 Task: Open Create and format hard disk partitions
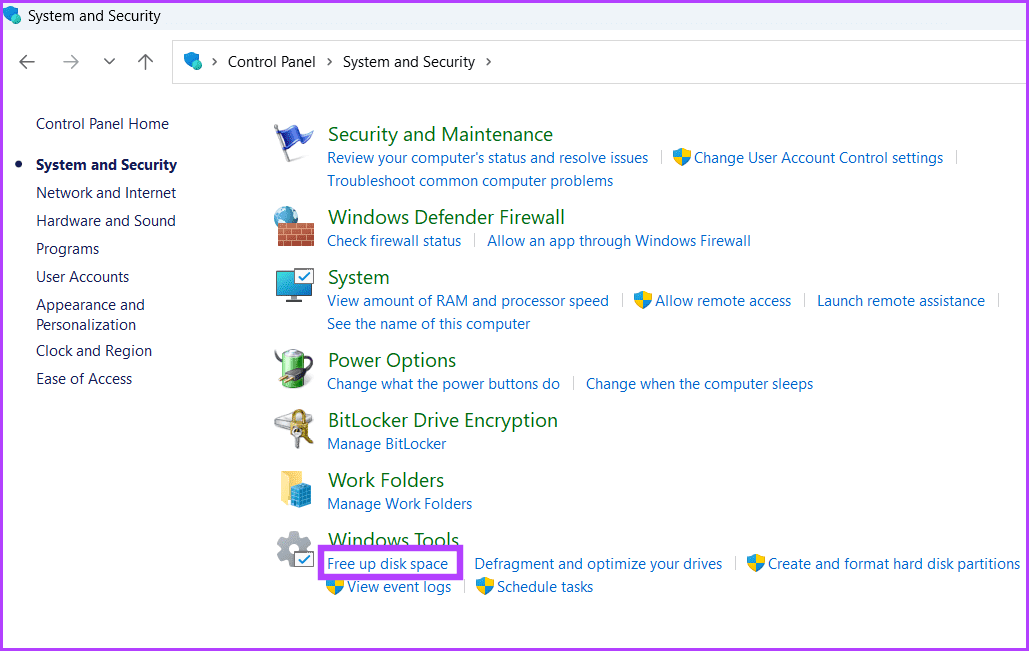[x=894, y=564]
